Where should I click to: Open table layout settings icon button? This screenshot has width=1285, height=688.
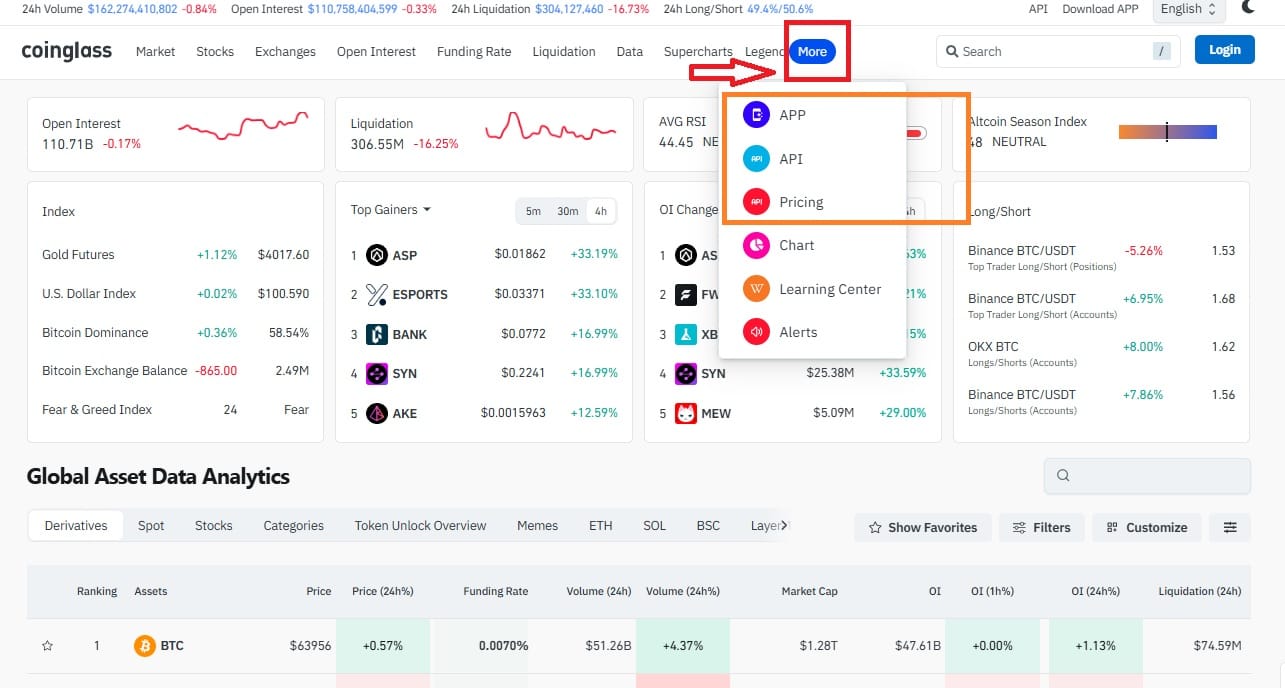[1230, 527]
